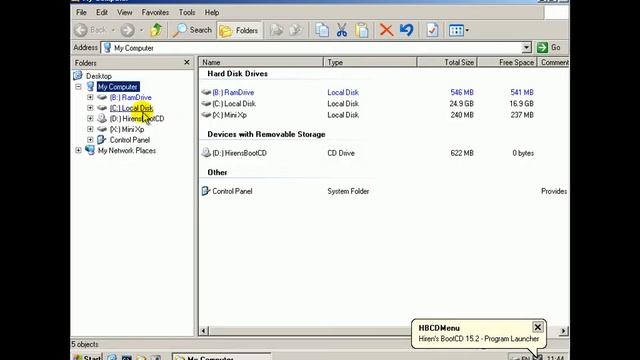
Task: Click the Go button
Action: pos(549,47)
